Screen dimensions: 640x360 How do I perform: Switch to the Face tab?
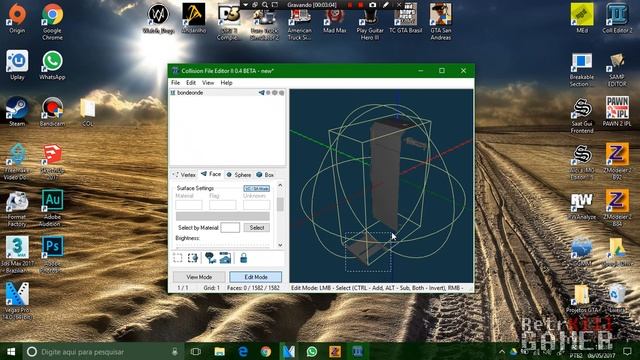(211, 174)
